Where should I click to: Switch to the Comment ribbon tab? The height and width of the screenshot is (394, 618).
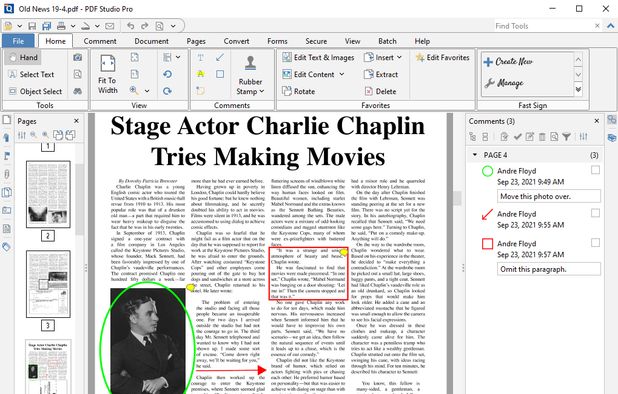coord(100,41)
